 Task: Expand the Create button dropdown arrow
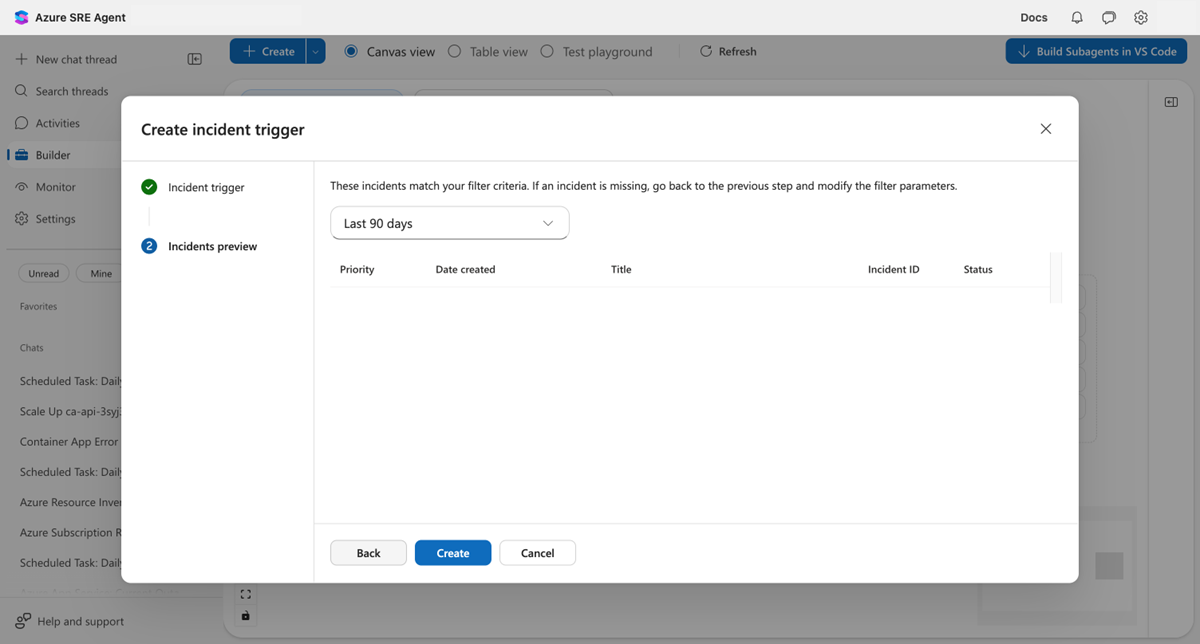click(314, 50)
